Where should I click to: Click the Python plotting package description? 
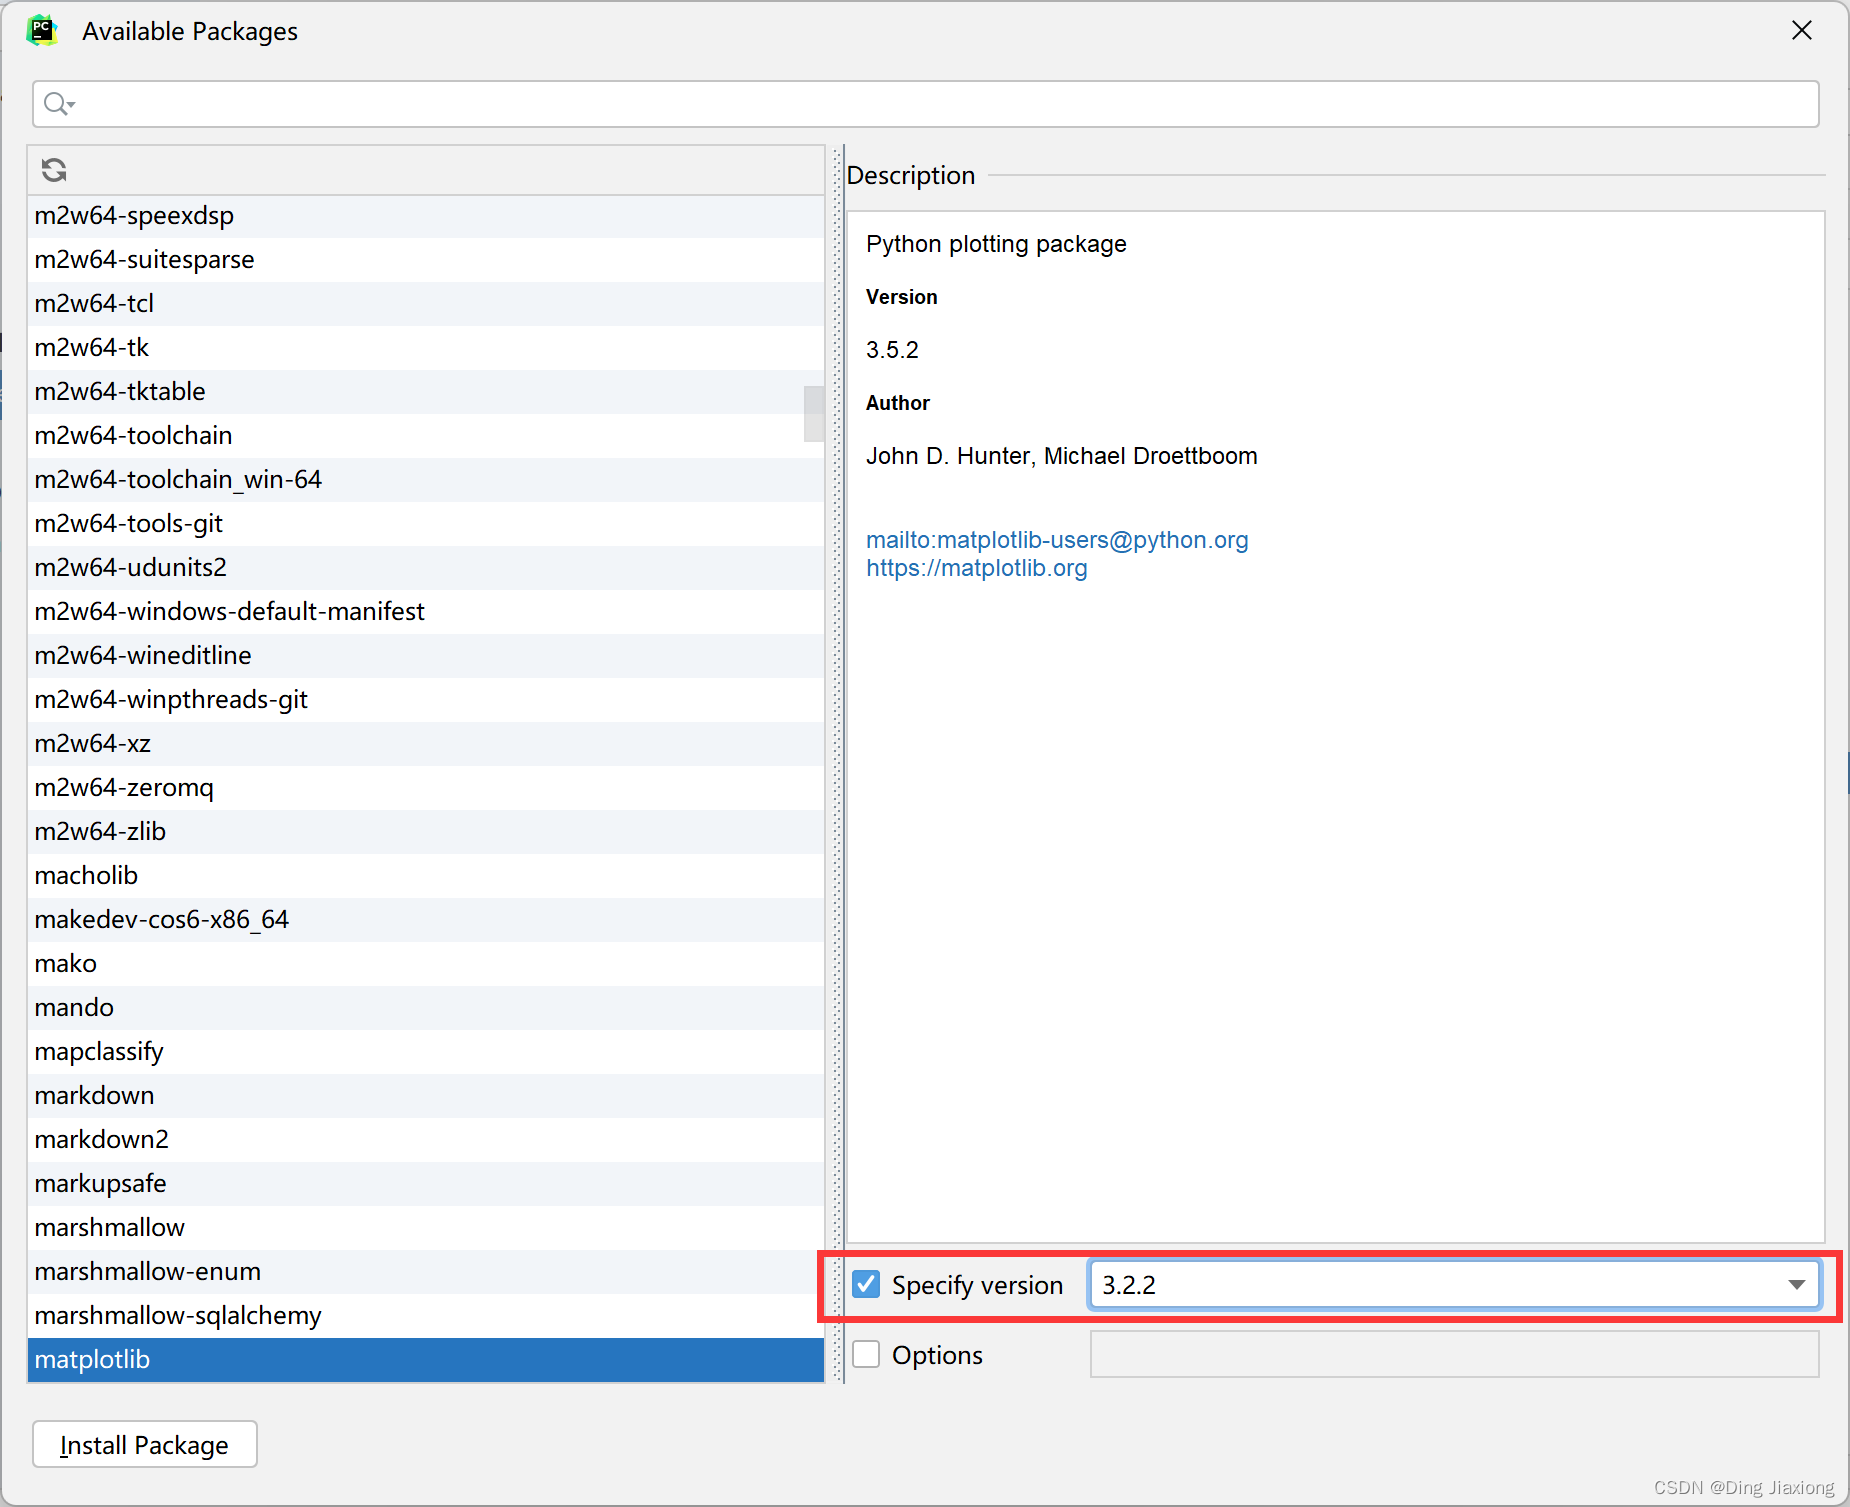996,244
